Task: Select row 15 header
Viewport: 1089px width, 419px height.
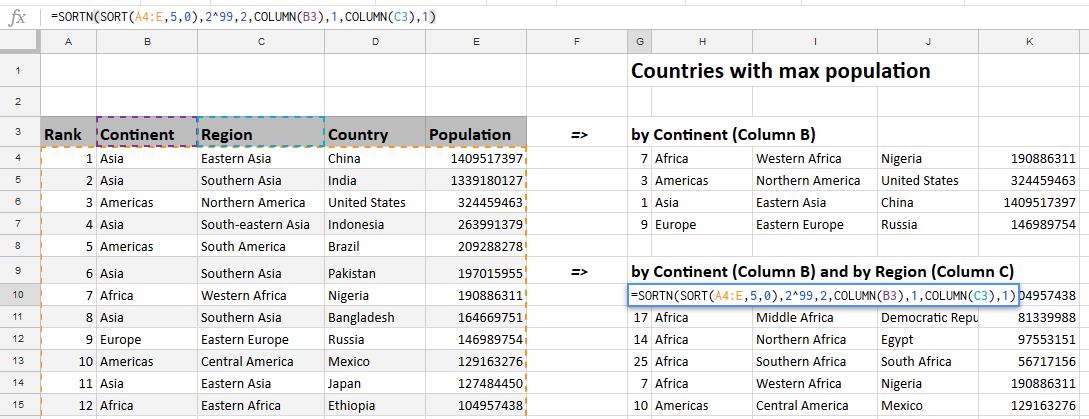Action: tap(20, 406)
